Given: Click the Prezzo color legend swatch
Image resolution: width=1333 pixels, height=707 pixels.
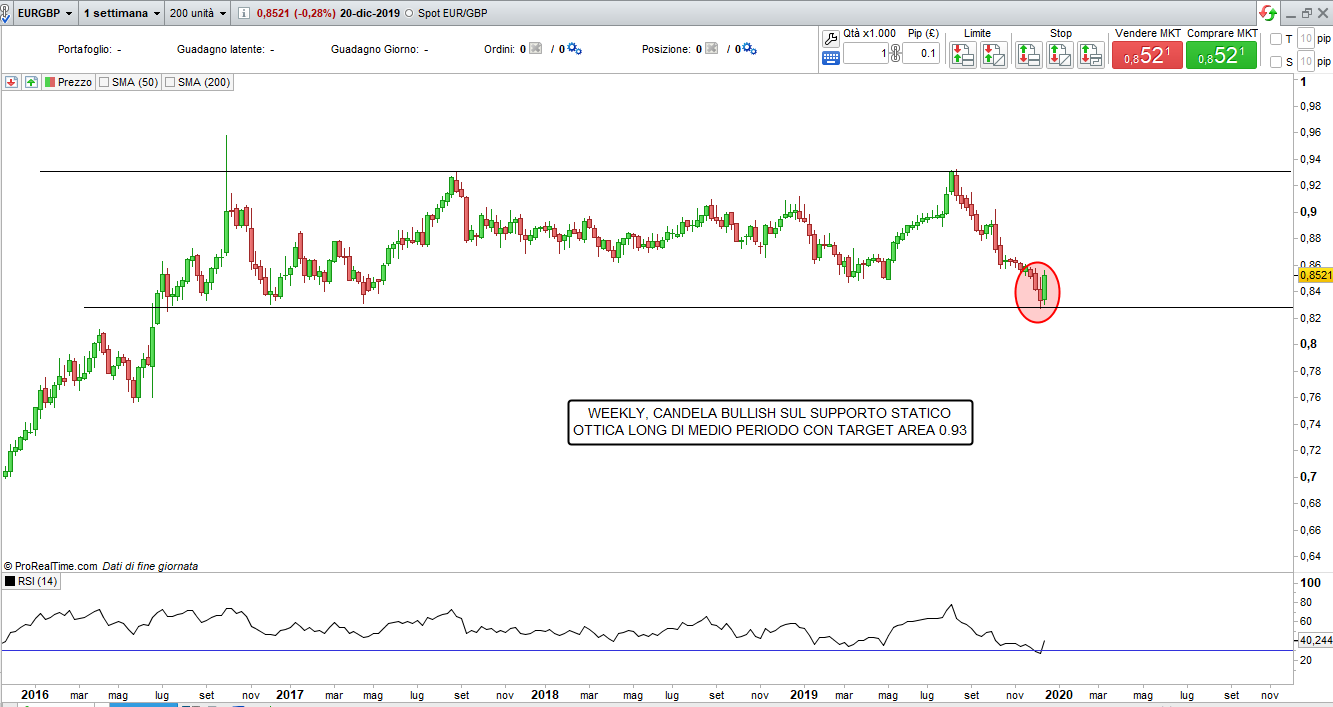Looking at the screenshot, I should point(48,83).
